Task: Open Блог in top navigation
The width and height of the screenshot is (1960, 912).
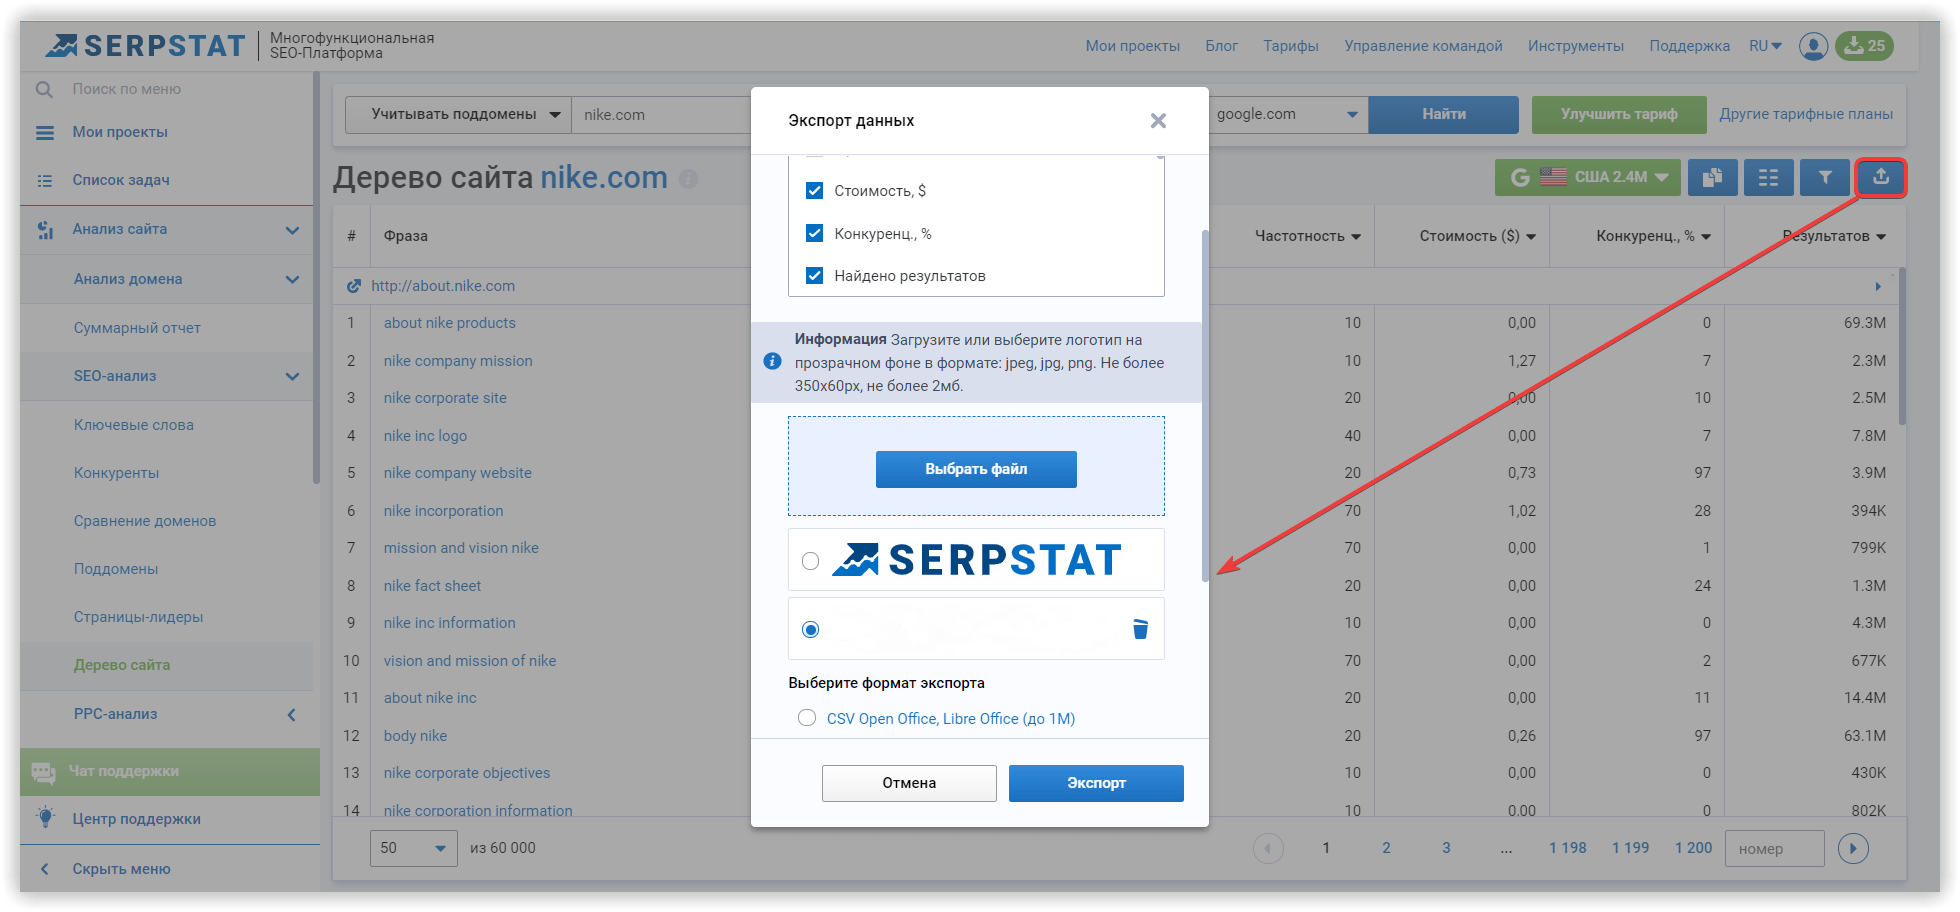Action: click(x=1221, y=46)
